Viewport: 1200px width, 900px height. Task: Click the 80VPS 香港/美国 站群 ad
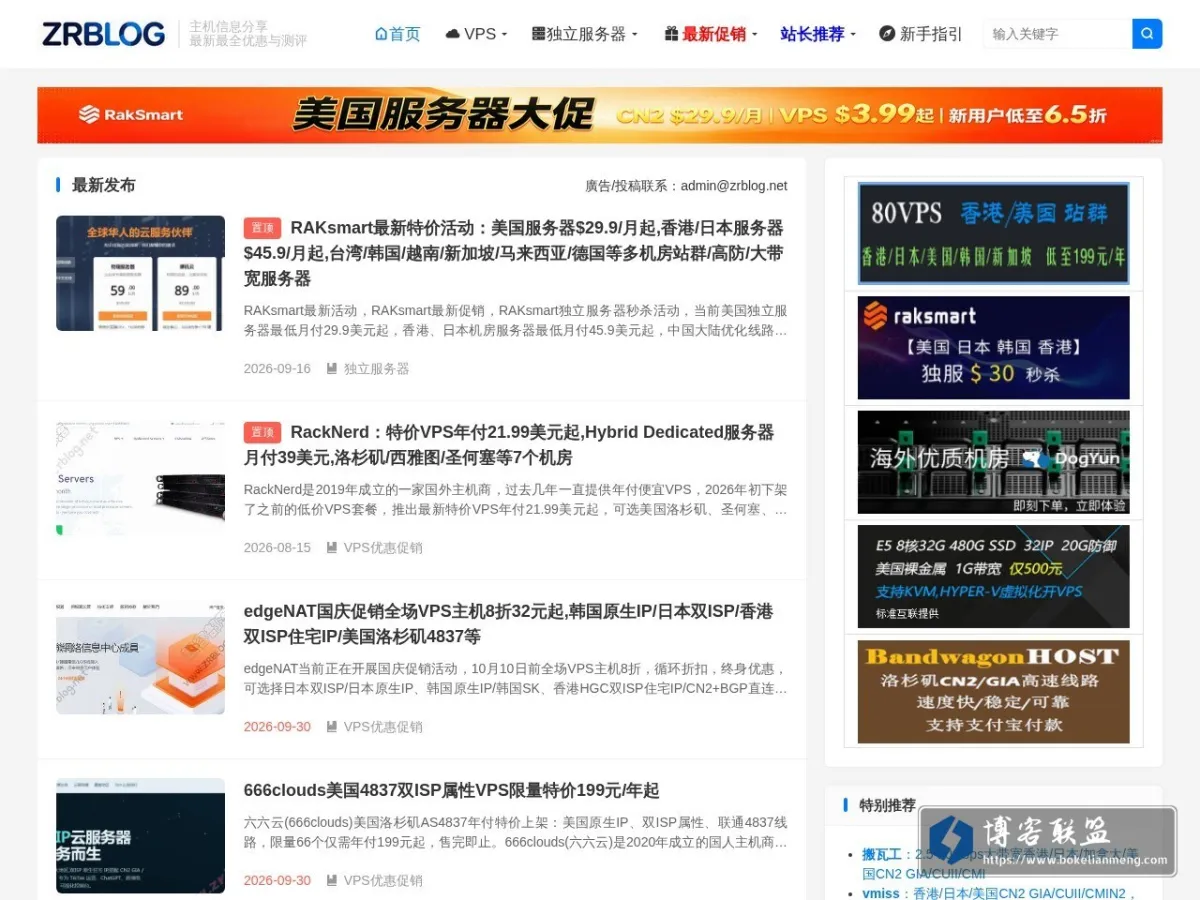993,233
